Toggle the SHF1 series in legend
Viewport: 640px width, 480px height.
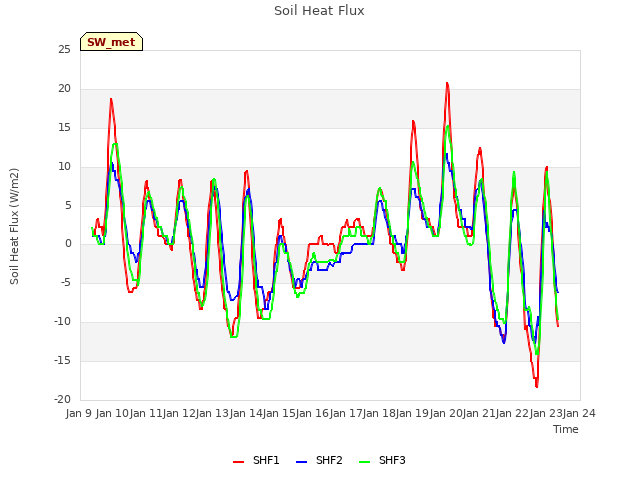[256, 460]
